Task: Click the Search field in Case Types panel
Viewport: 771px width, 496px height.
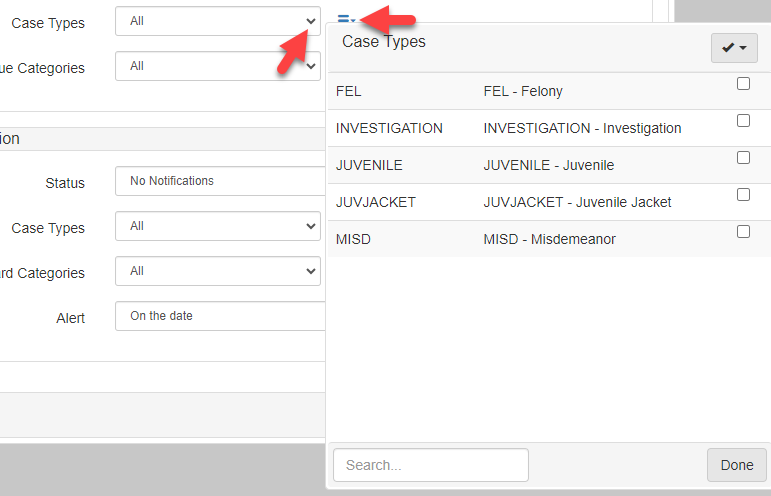Action: [430, 465]
